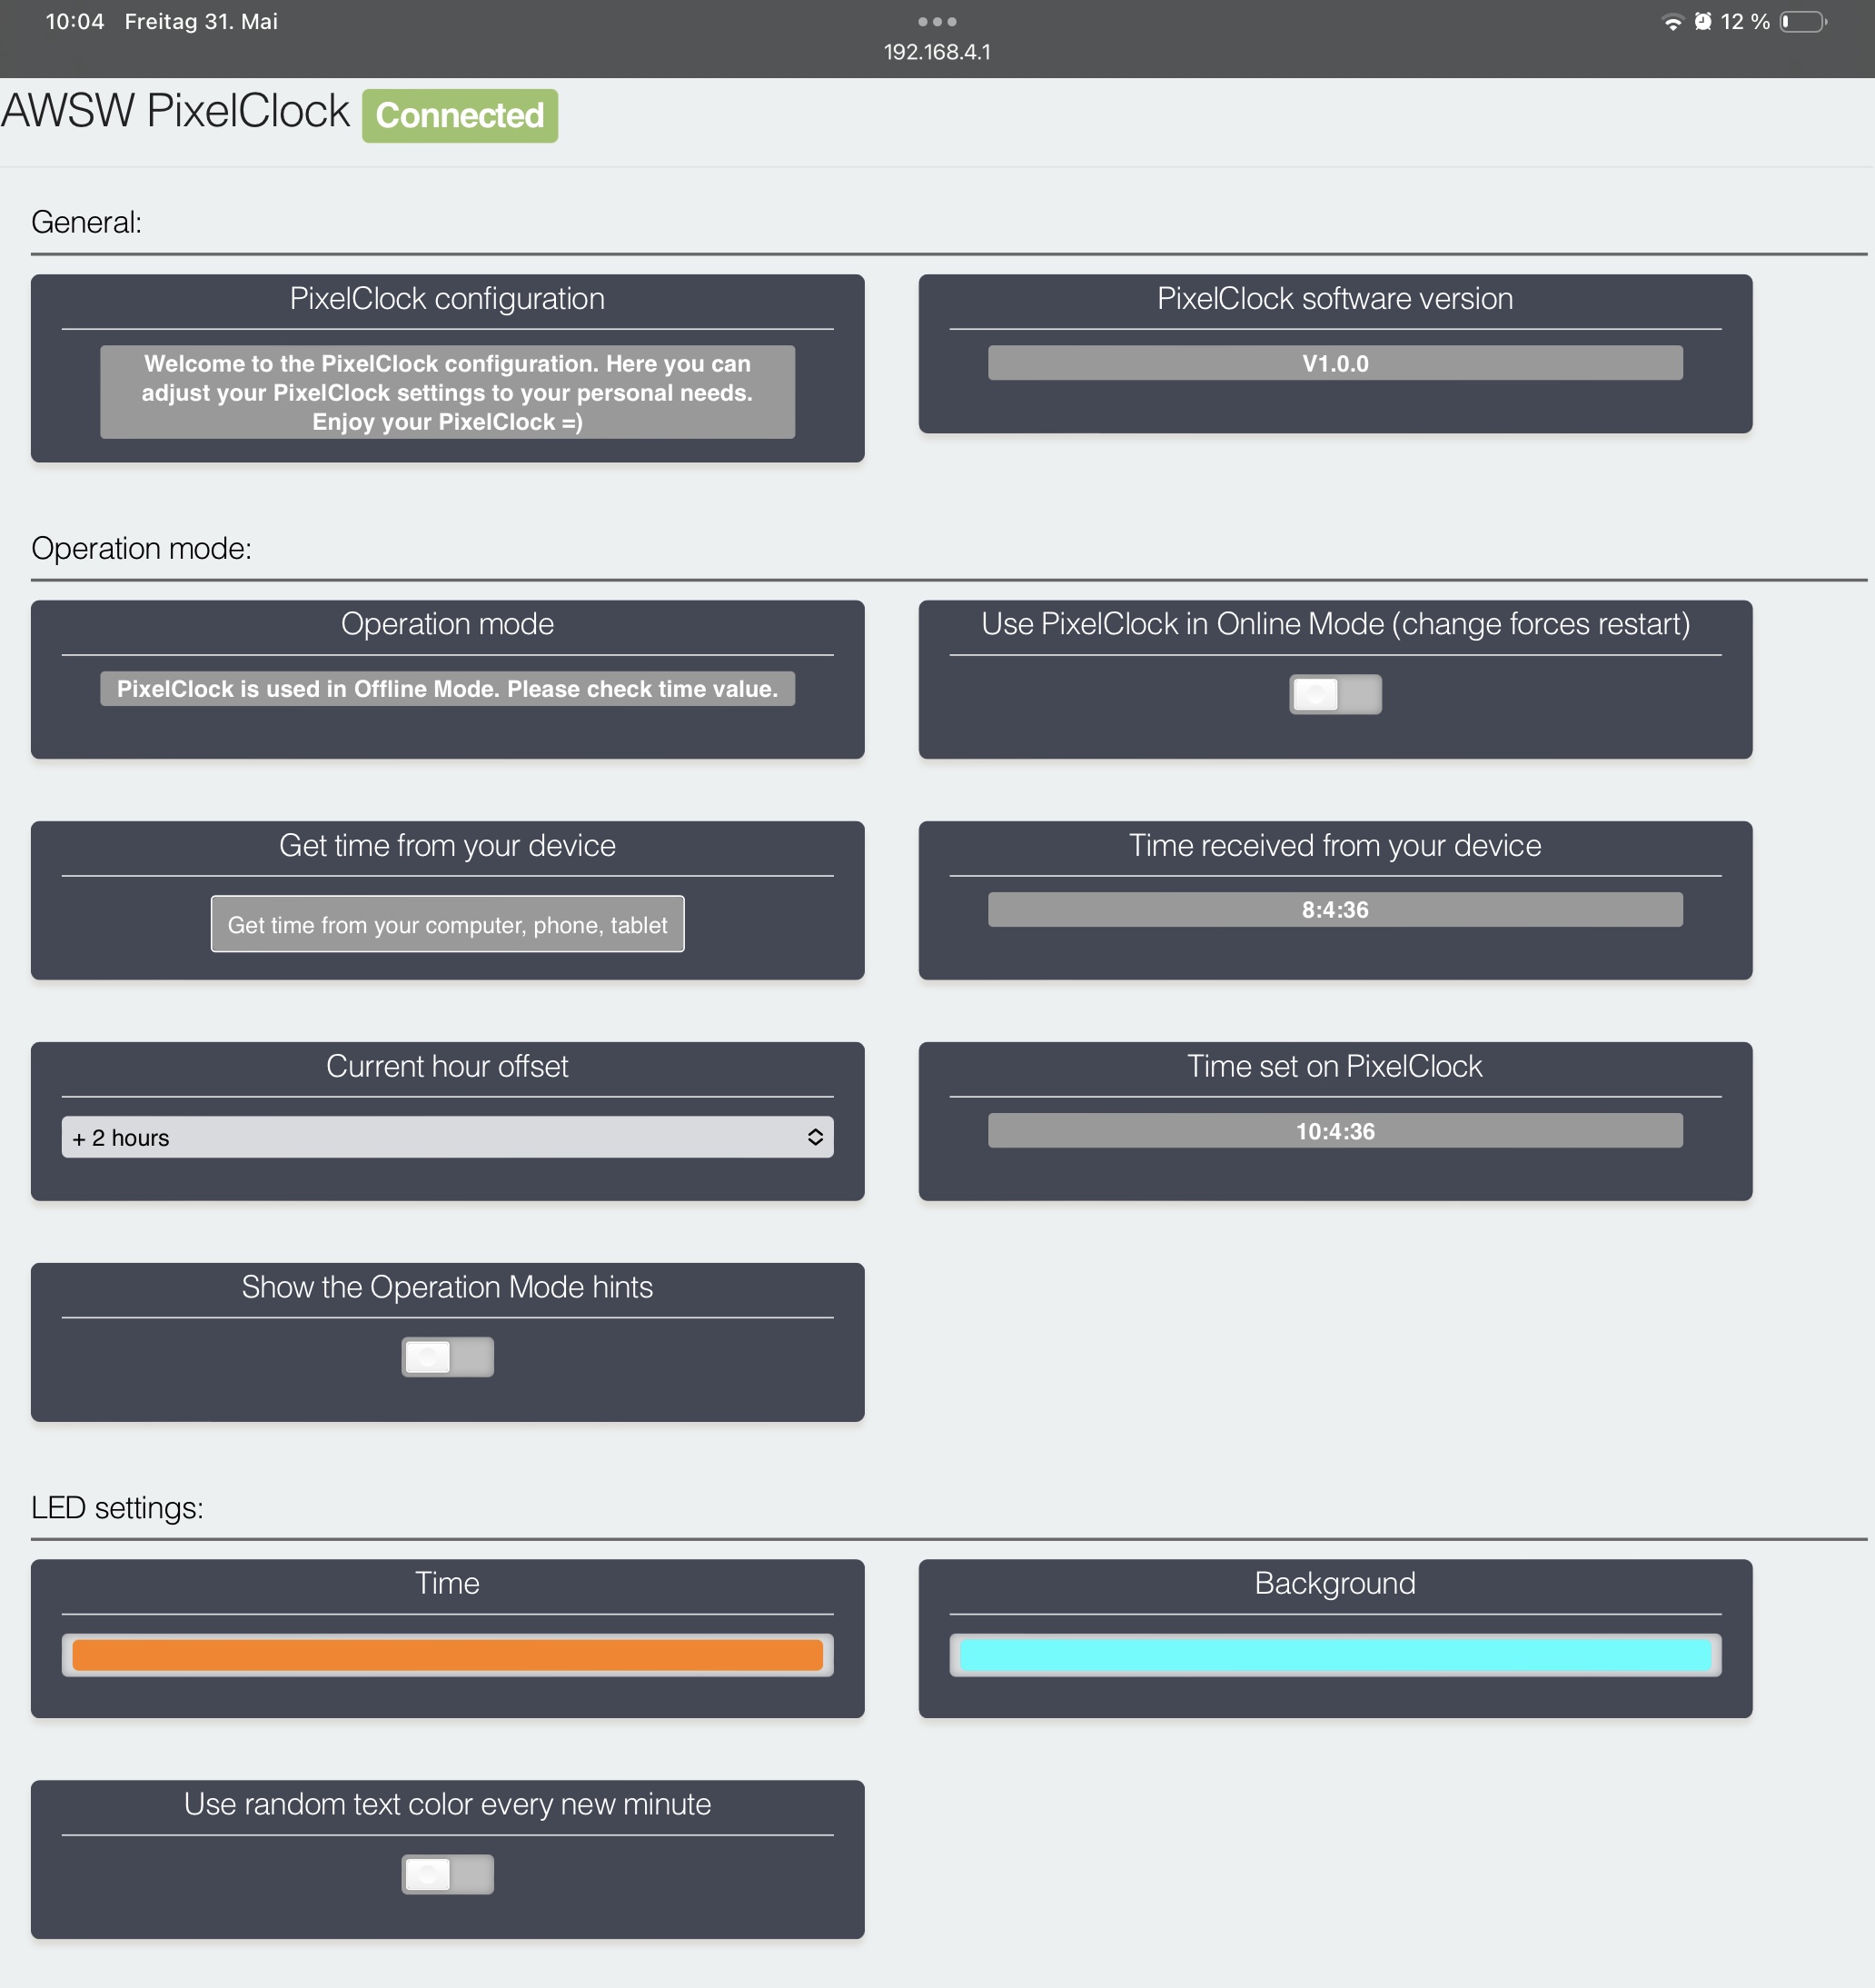Screen dimensions: 1875x1988
Task: Tap the 192.168.4.1 address bar
Action: [x=937, y=52]
